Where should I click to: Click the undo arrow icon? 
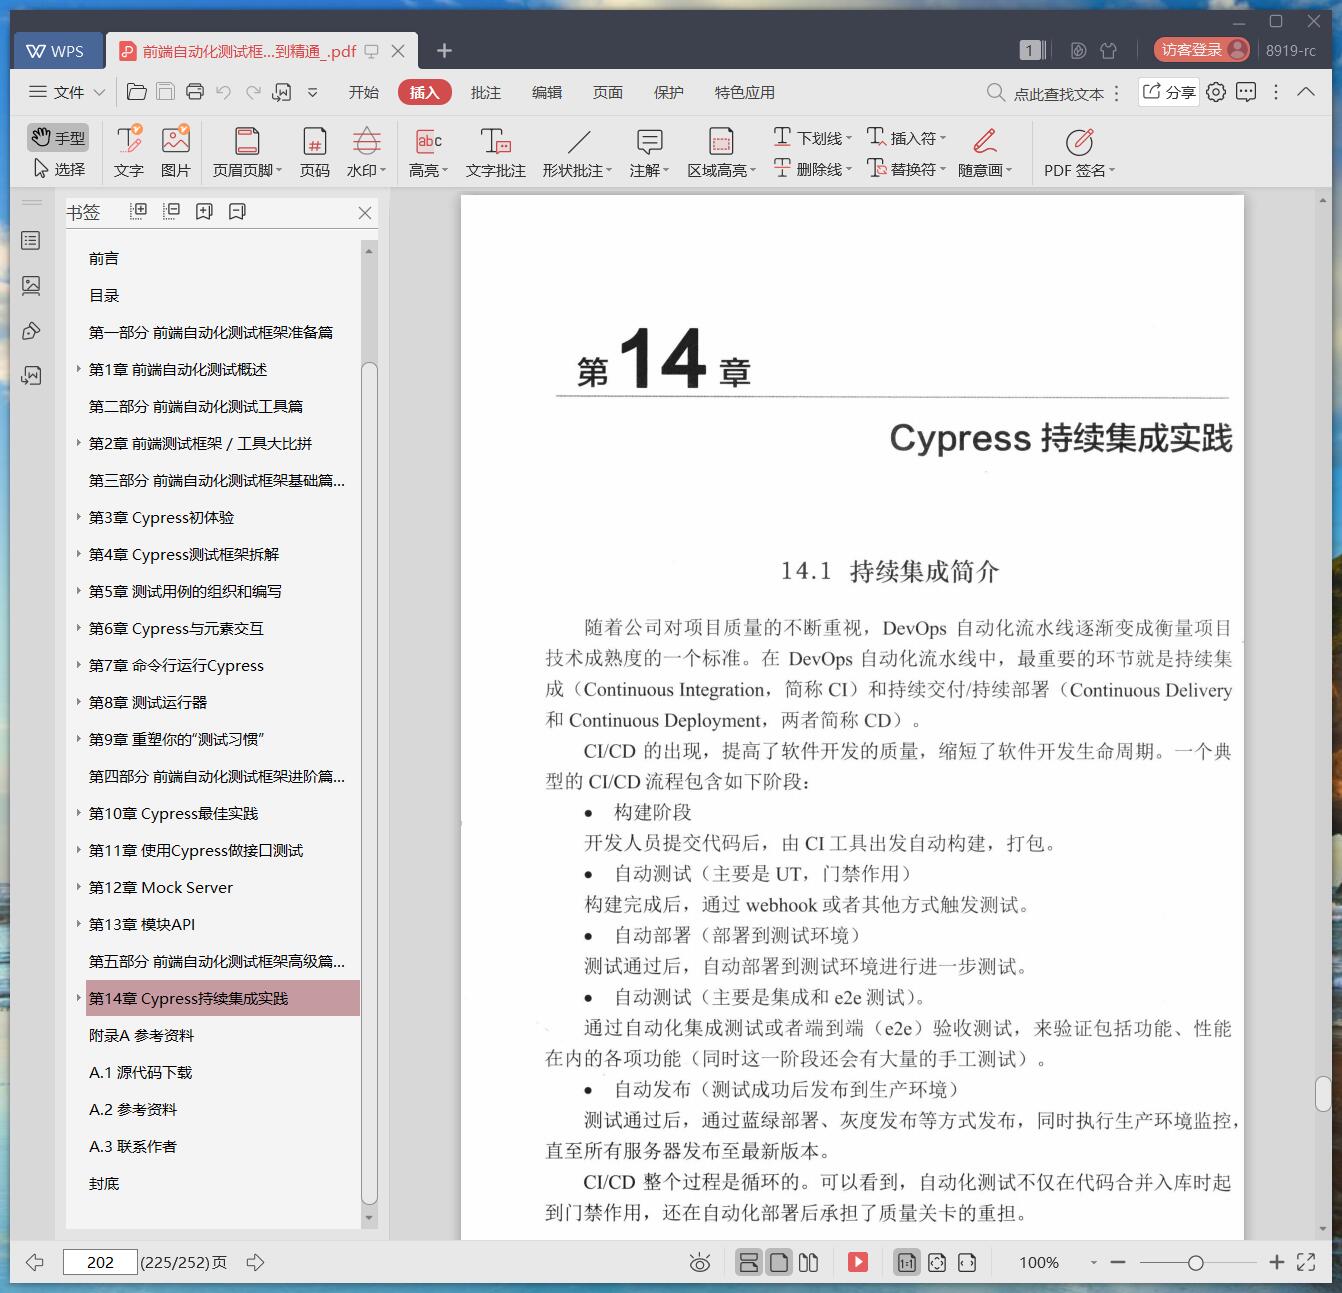(x=224, y=92)
